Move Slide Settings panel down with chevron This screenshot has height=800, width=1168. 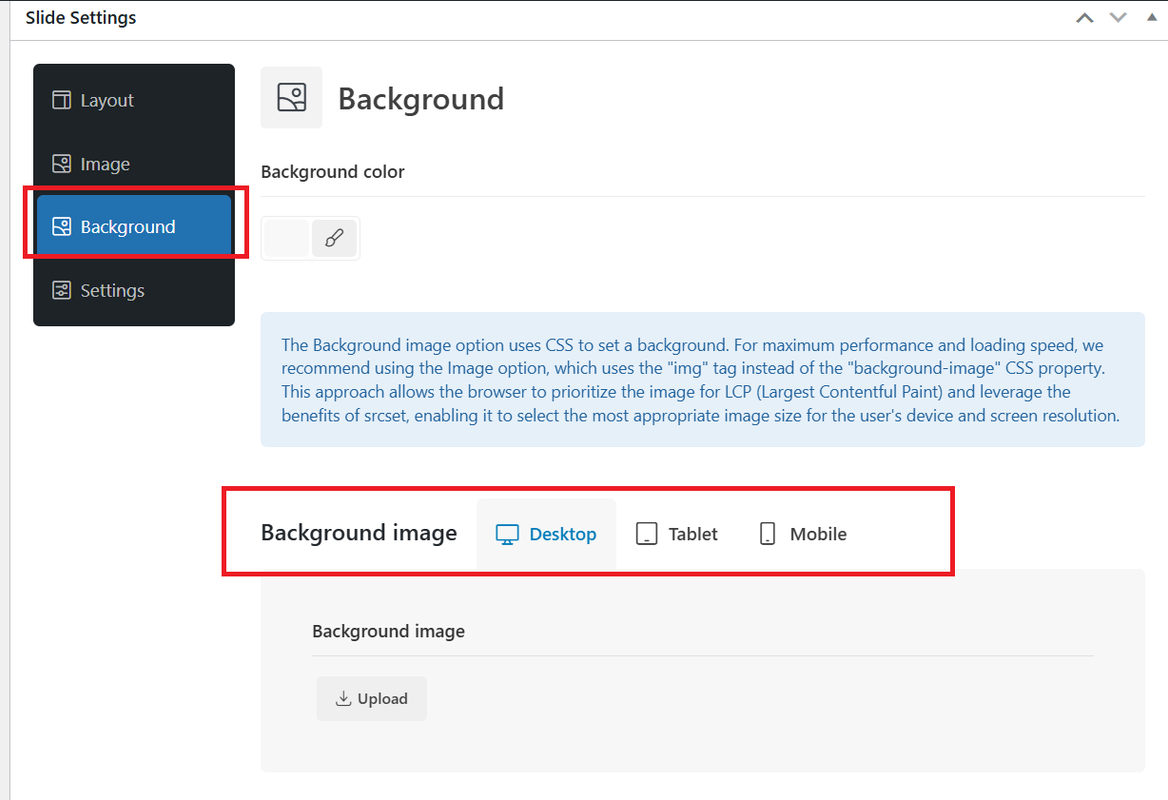tap(1118, 18)
